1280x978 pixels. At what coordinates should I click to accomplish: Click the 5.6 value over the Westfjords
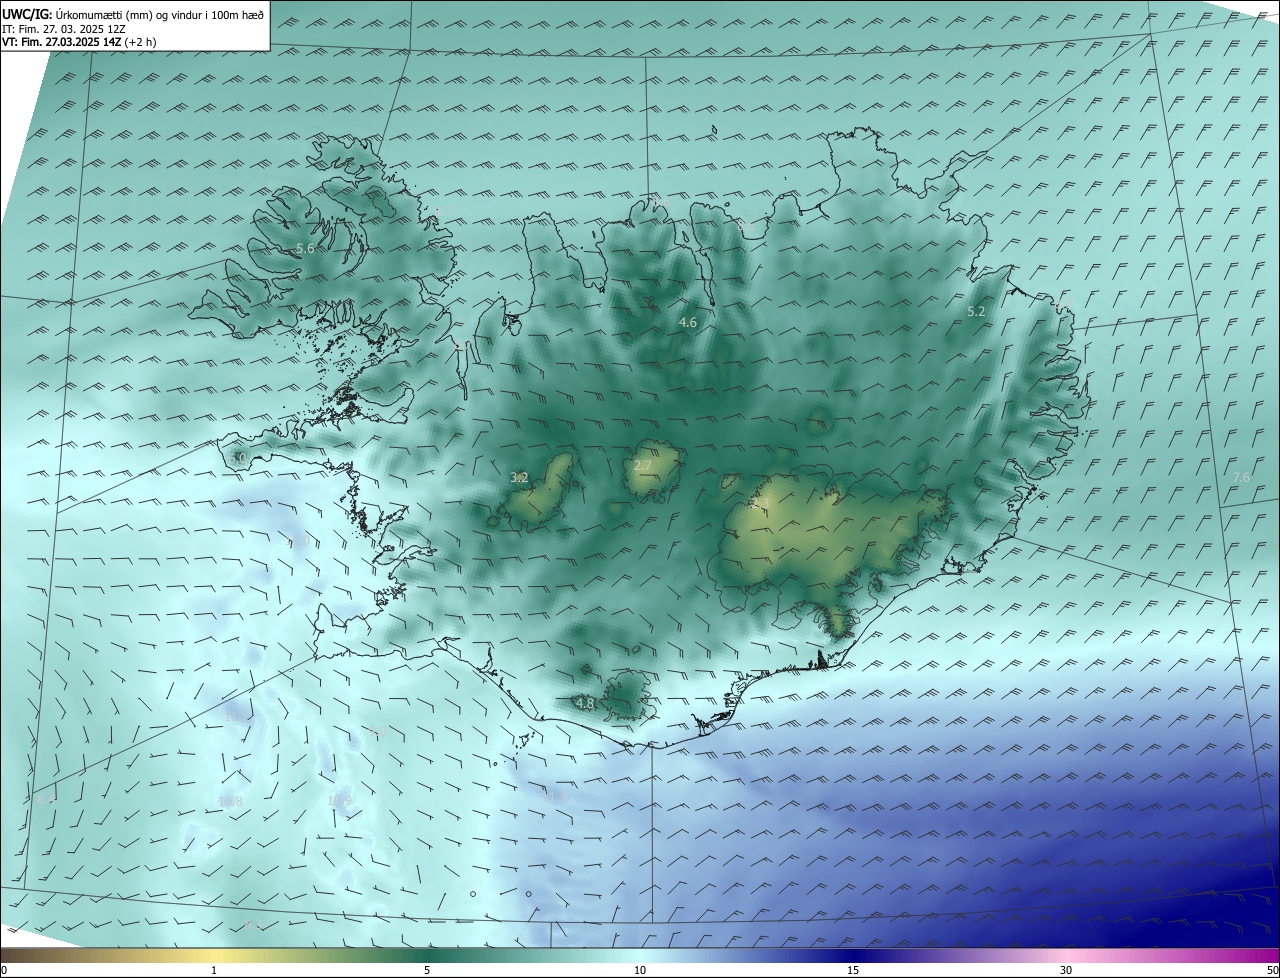point(305,248)
